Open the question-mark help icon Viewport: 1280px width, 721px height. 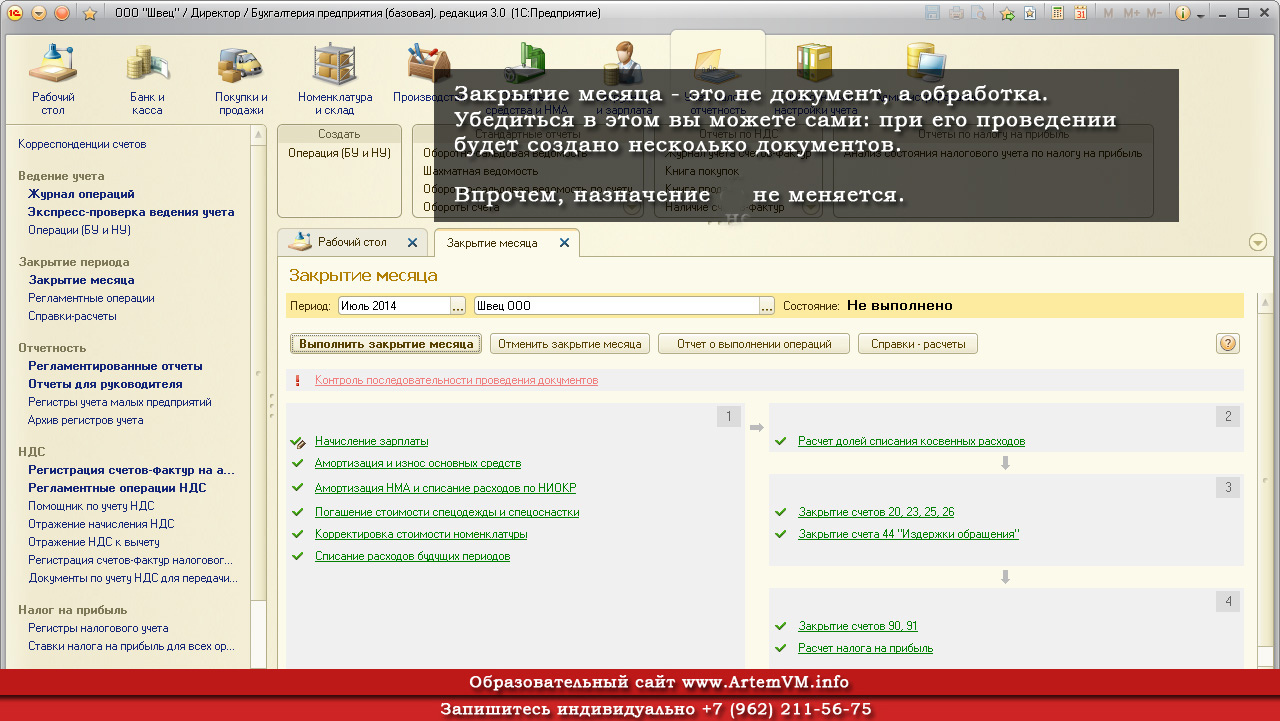pos(1228,344)
